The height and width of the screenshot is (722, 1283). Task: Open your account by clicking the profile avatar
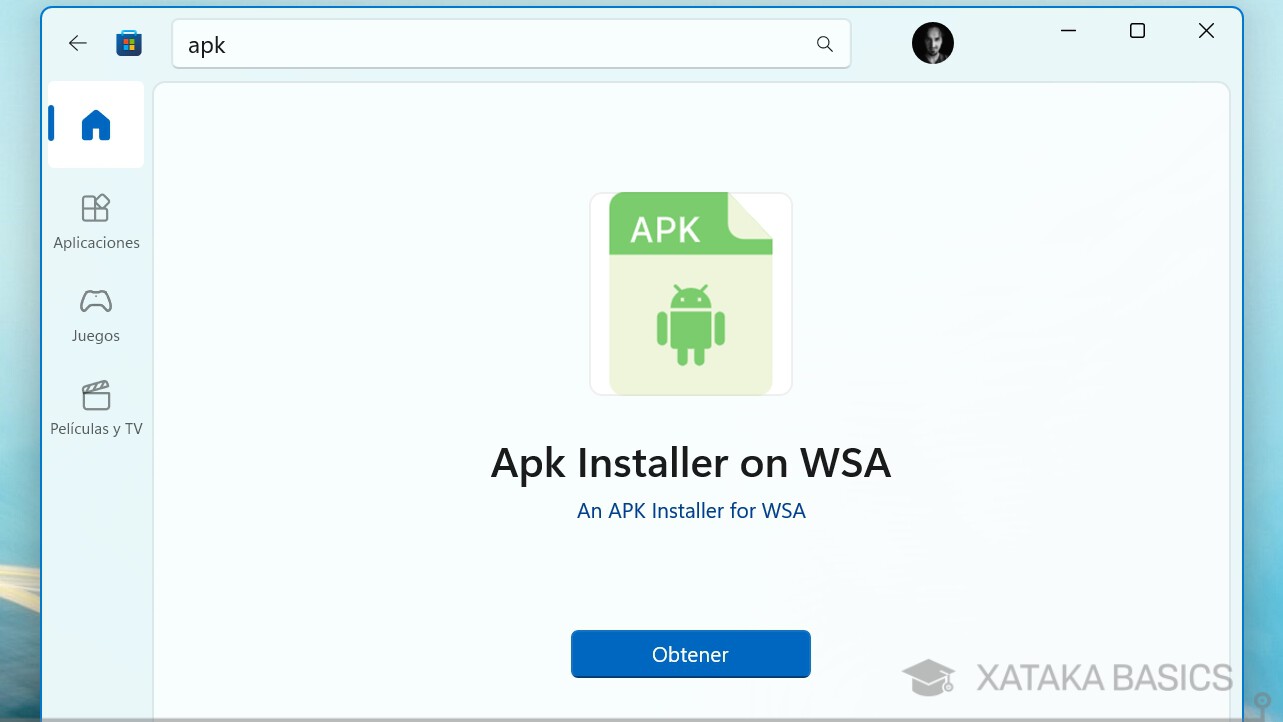click(x=932, y=43)
